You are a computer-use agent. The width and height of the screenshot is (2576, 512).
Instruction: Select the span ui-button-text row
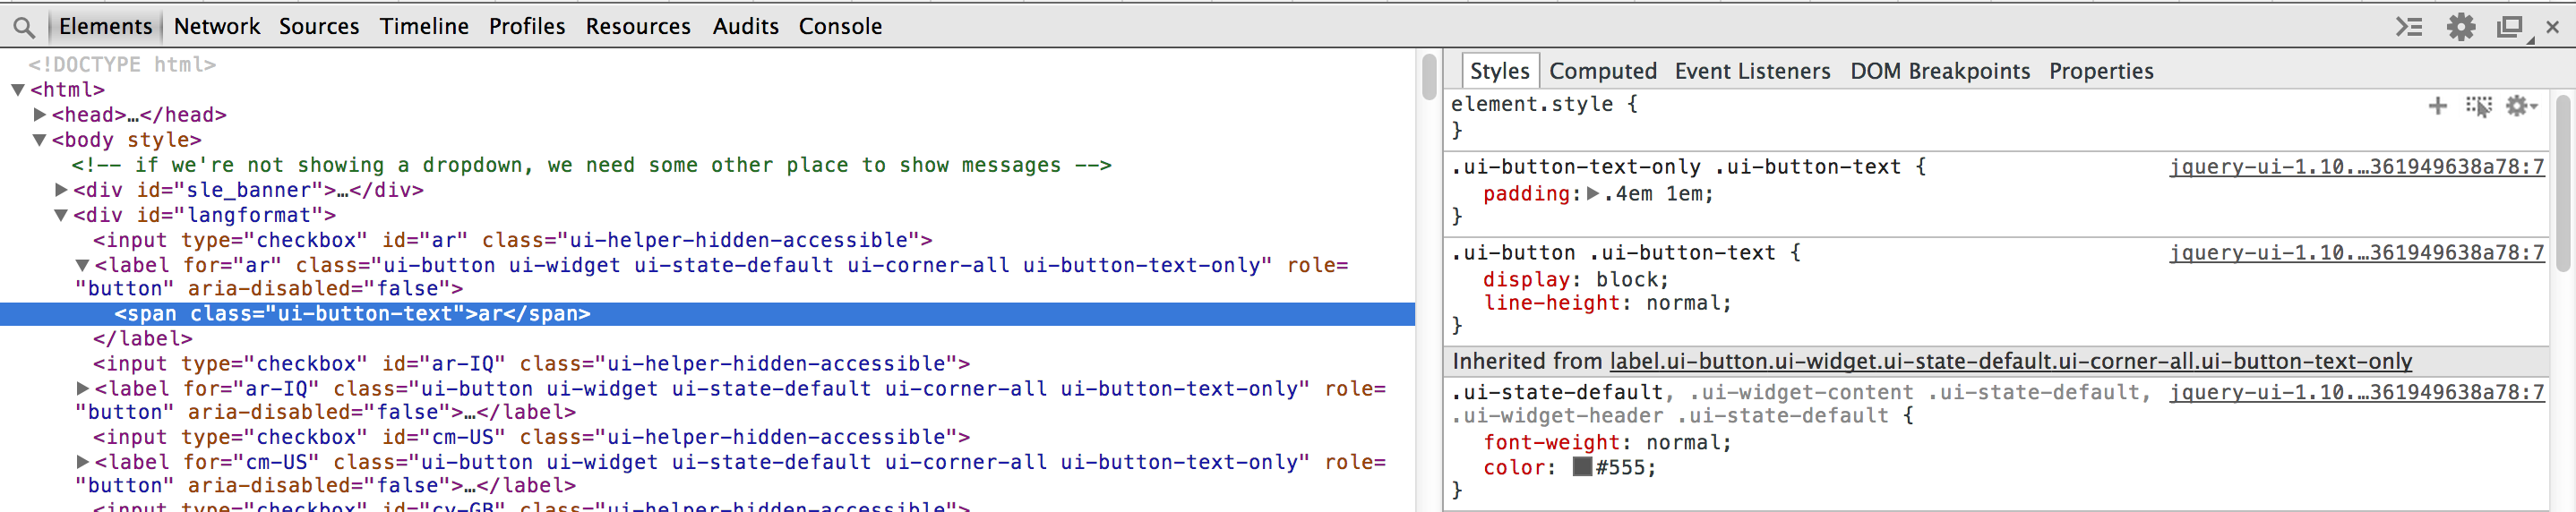pos(707,314)
